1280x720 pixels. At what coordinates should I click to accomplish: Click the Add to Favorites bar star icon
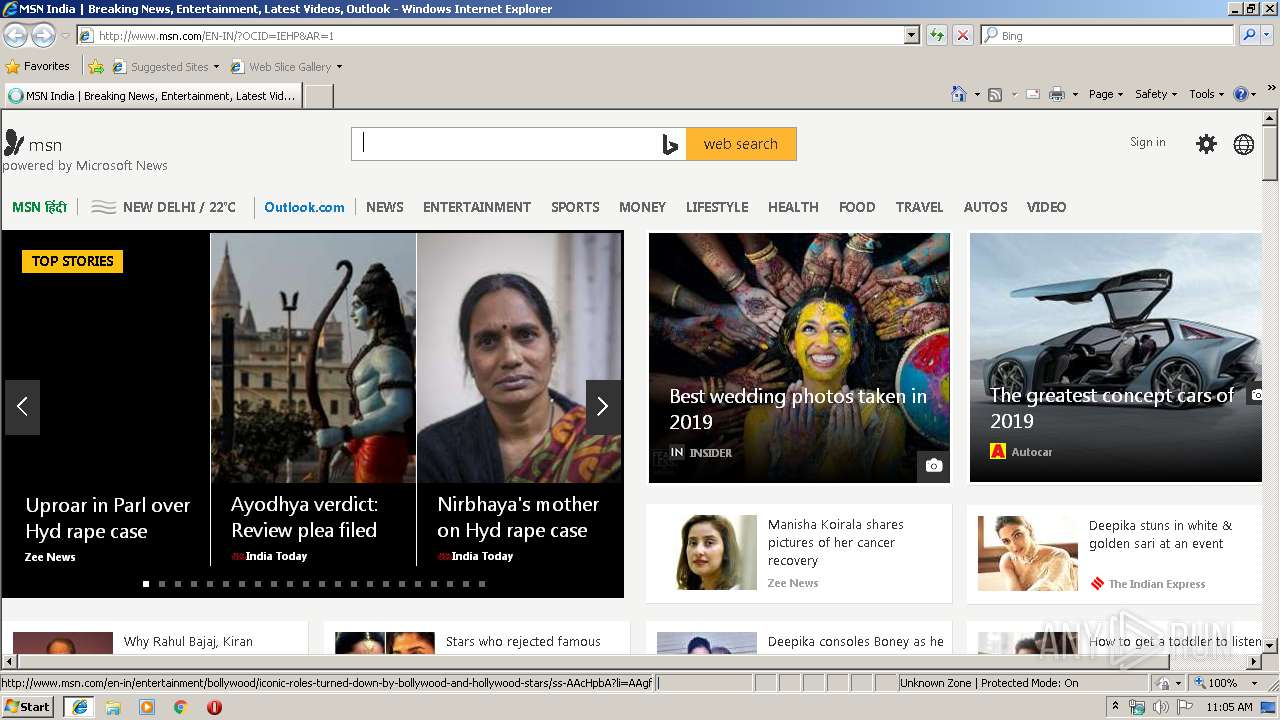pyautogui.click(x=96, y=67)
